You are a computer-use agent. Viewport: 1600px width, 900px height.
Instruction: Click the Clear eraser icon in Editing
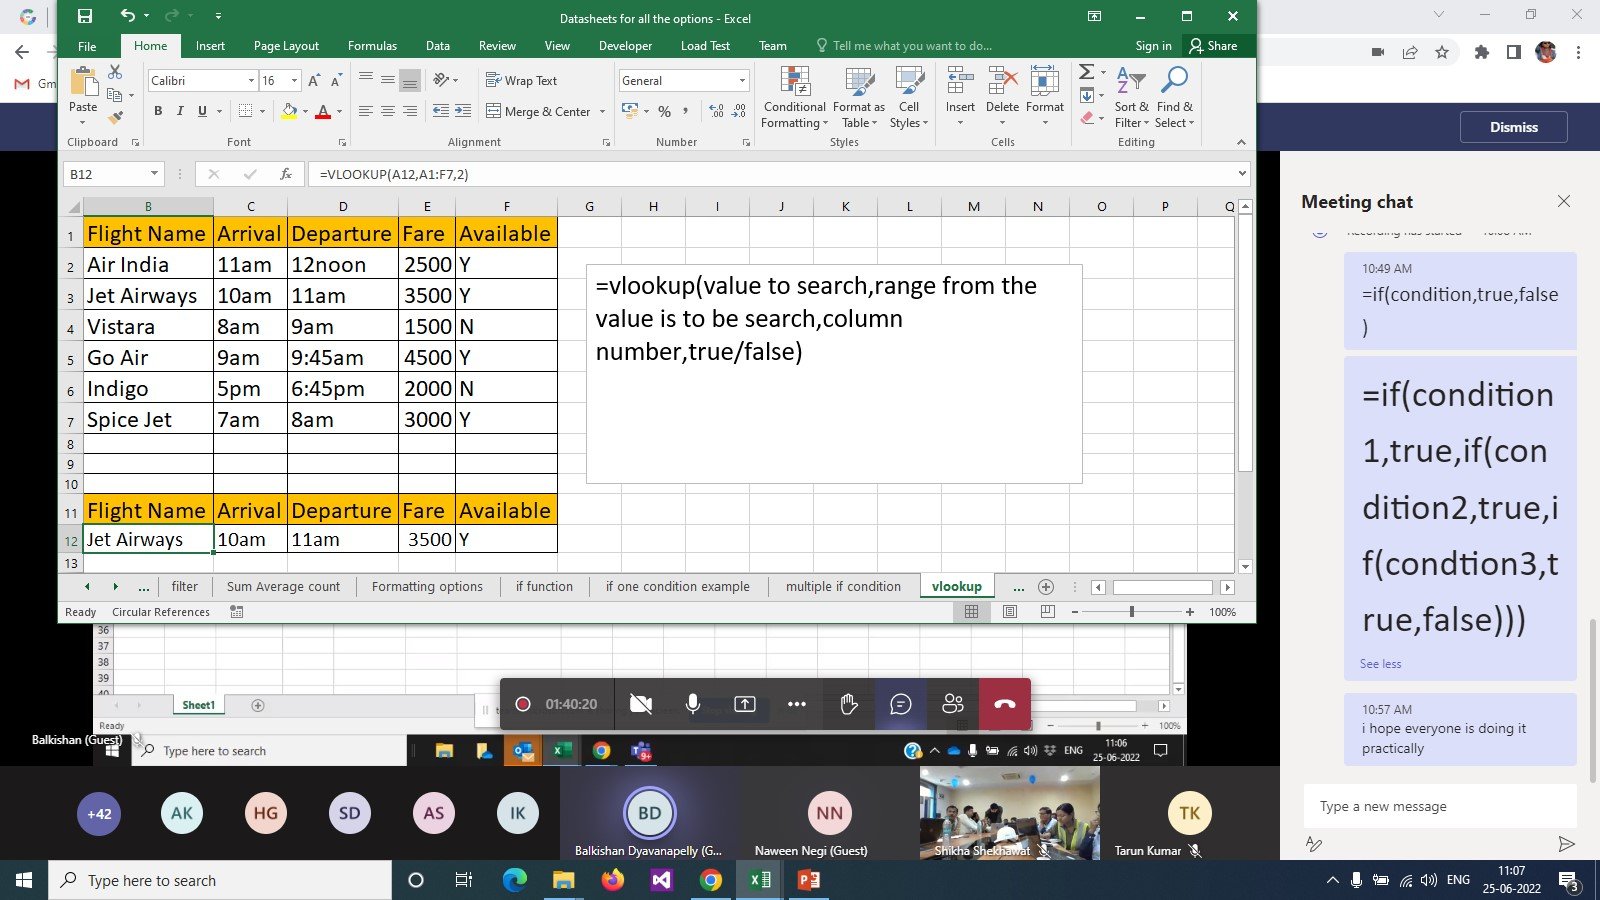1087,118
